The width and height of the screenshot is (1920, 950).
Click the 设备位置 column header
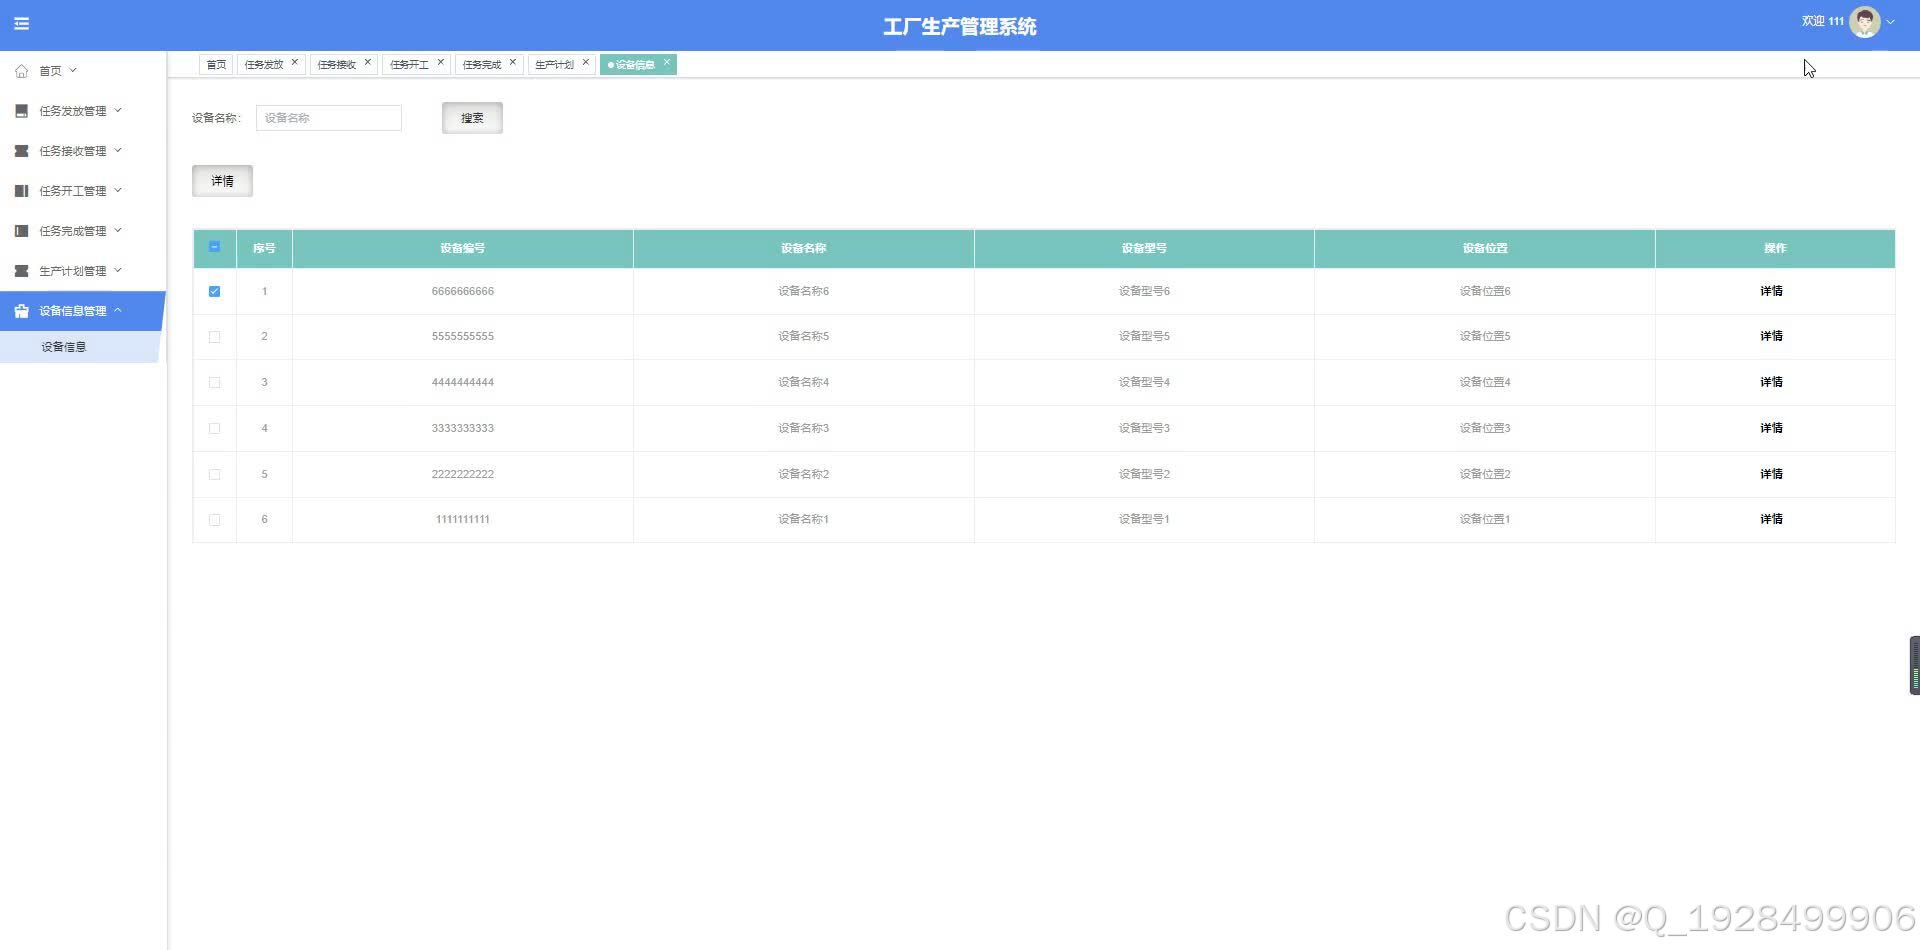pyautogui.click(x=1485, y=248)
